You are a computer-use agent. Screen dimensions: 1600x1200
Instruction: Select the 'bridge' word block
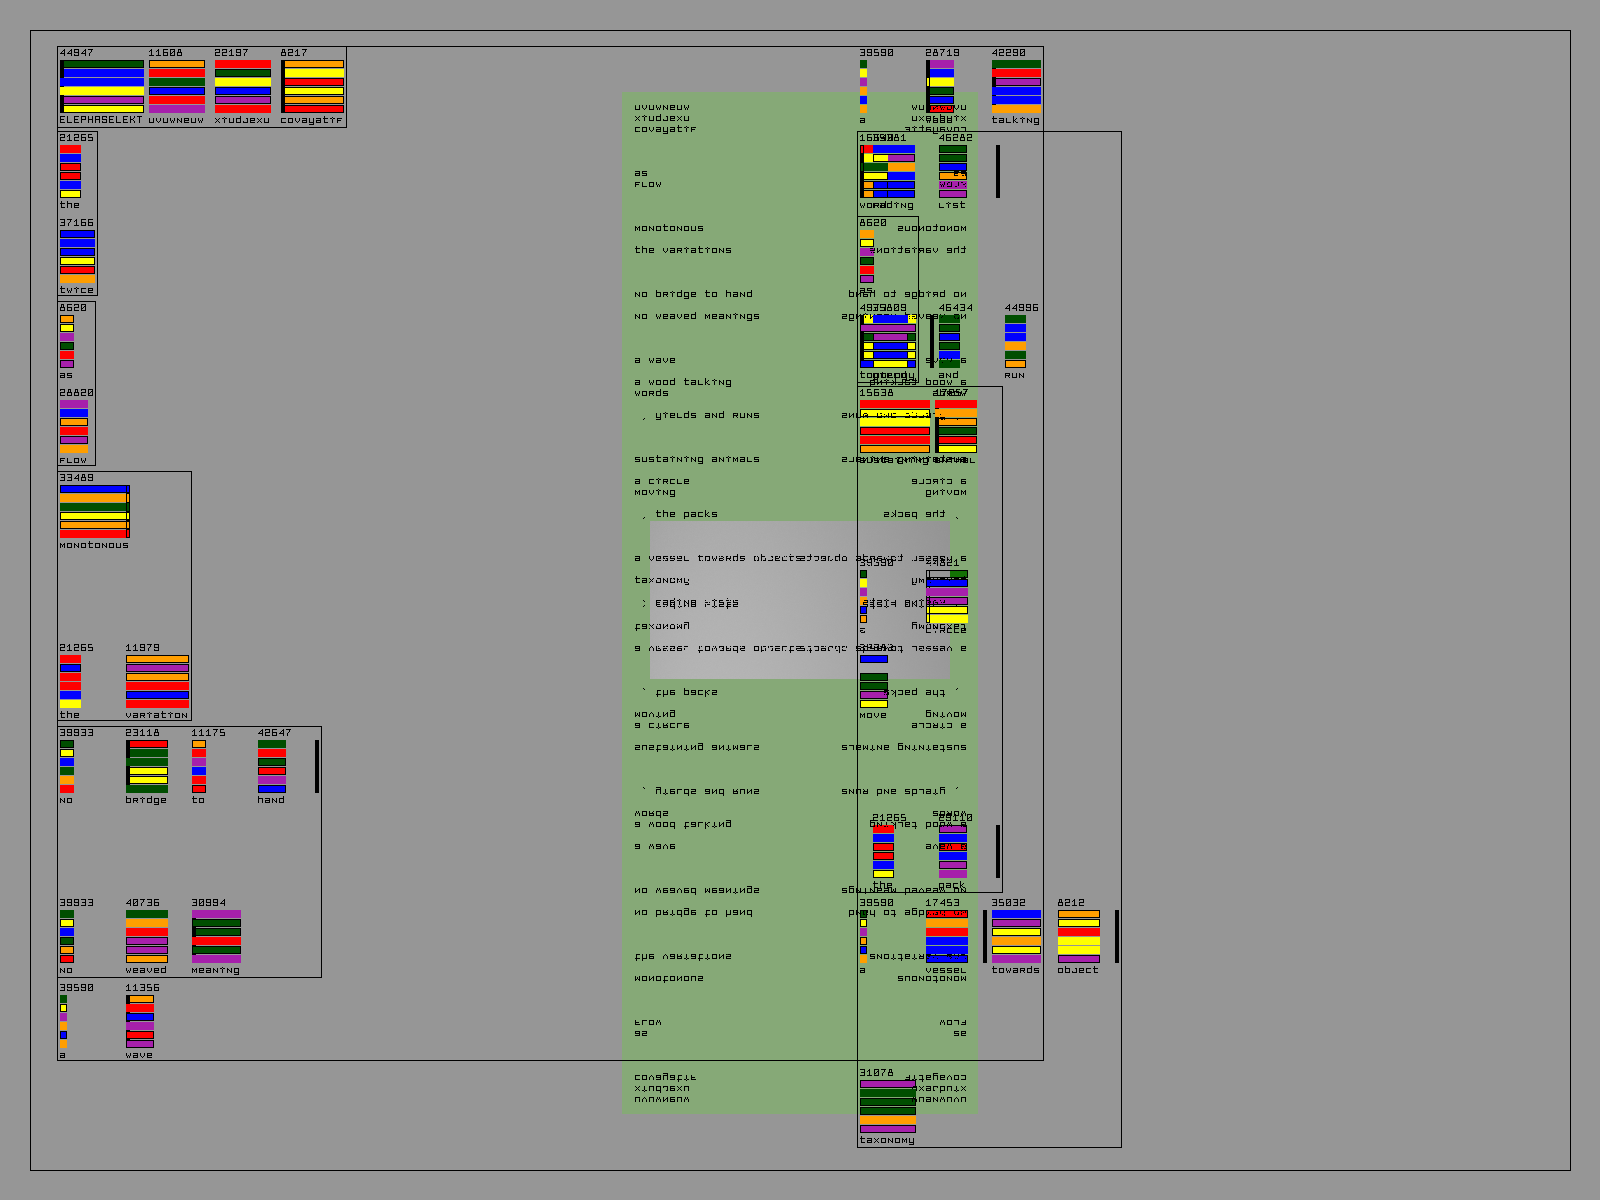click(147, 766)
